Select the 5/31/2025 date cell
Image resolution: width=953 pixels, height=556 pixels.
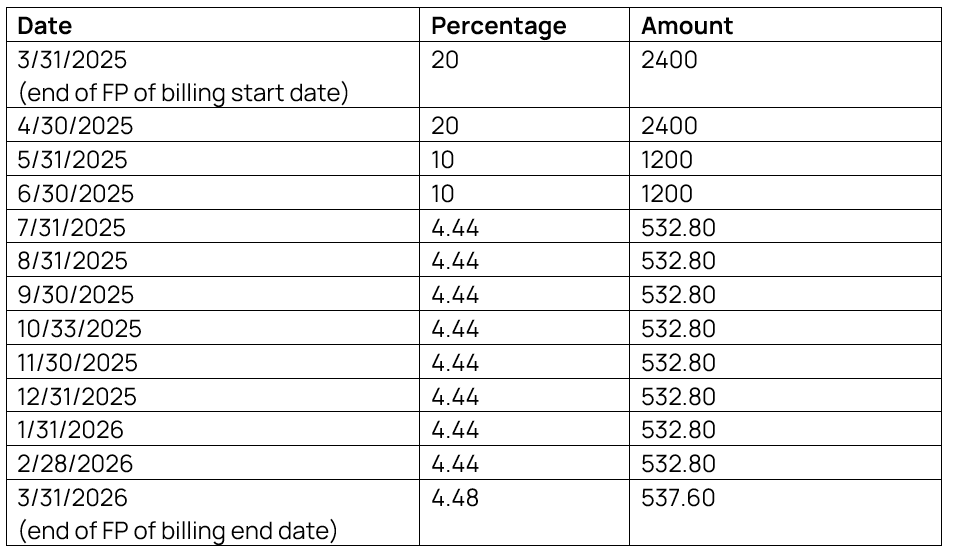pyautogui.click(x=73, y=160)
